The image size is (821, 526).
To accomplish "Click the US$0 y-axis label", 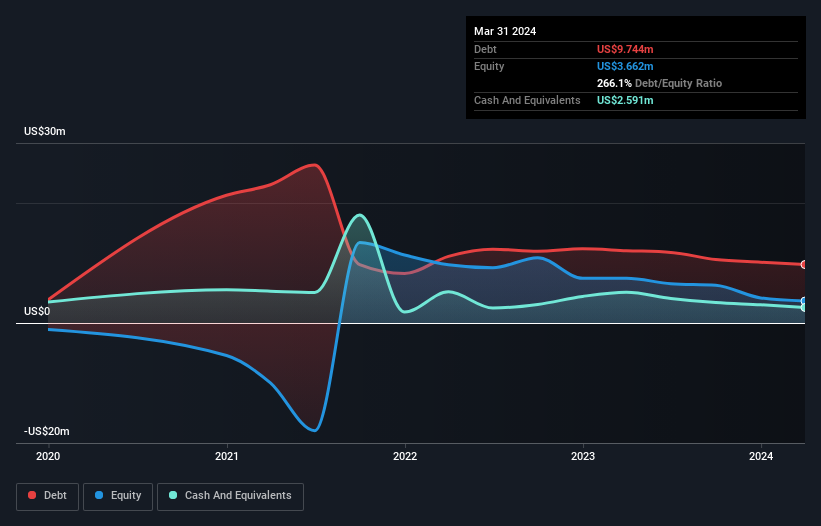I will point(37,311).
